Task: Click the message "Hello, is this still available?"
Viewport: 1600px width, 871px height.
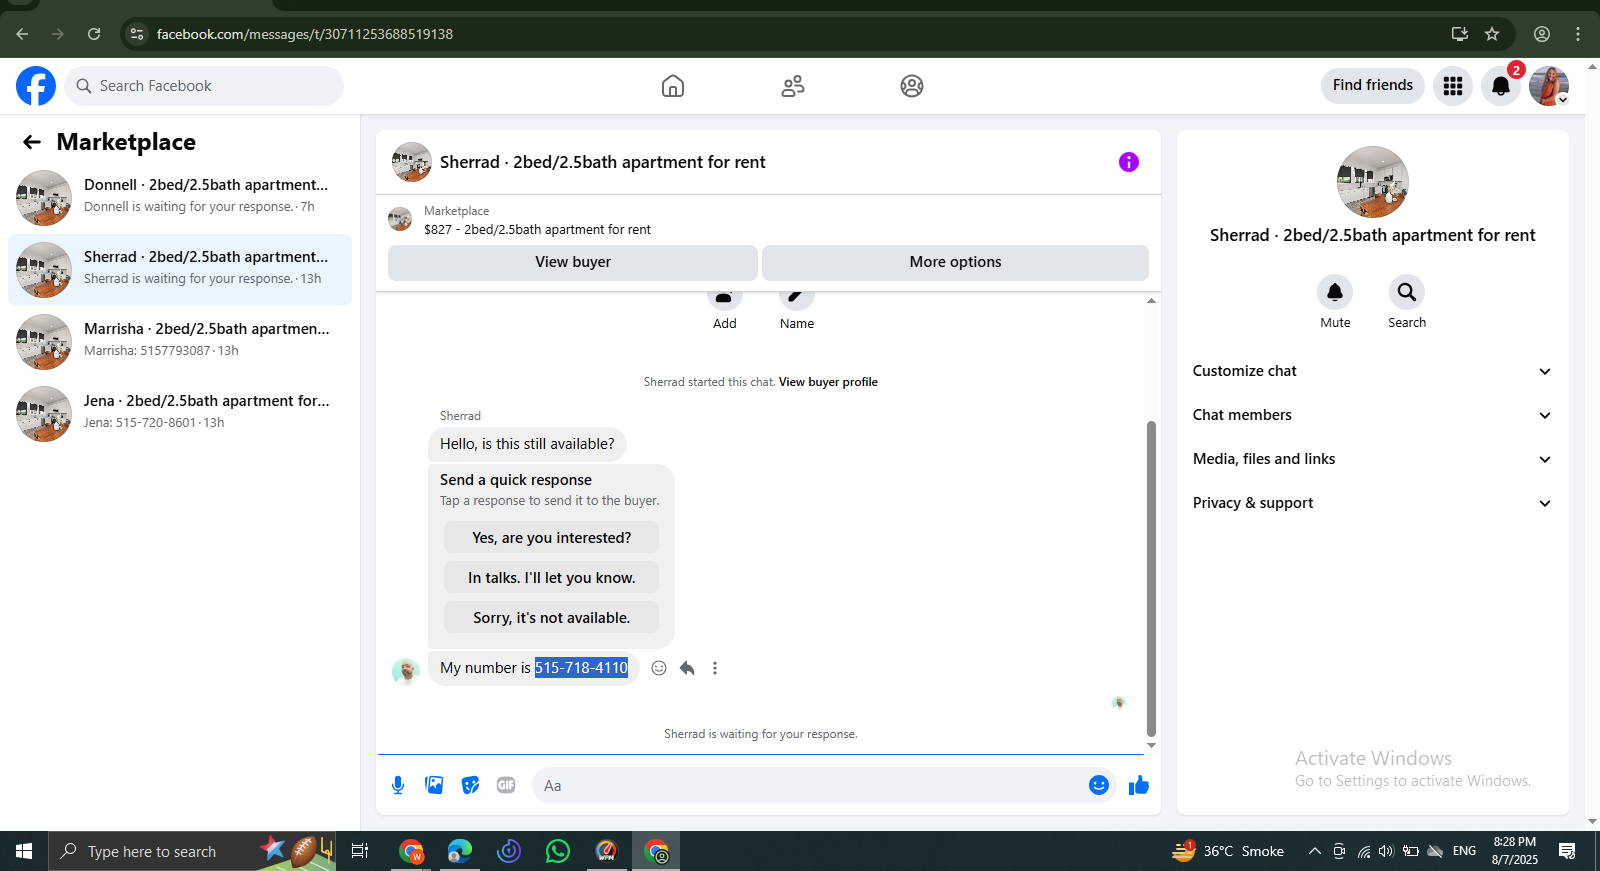Action: (x=527, y=444)
